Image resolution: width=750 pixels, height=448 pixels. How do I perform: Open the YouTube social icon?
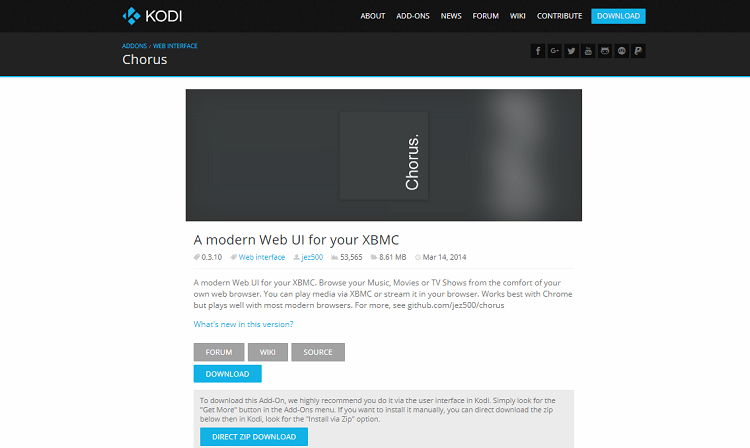pyautogui.click(x=588, y=51)
